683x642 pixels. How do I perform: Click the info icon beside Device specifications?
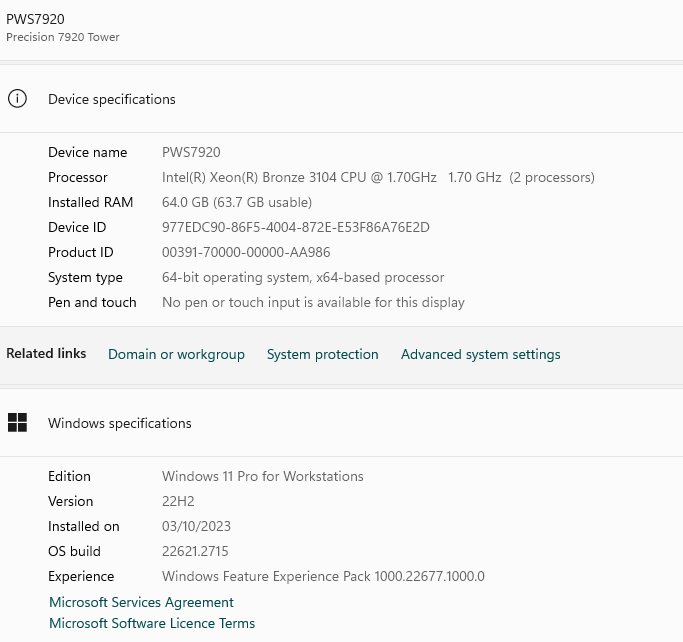click(x=17, y=99)
